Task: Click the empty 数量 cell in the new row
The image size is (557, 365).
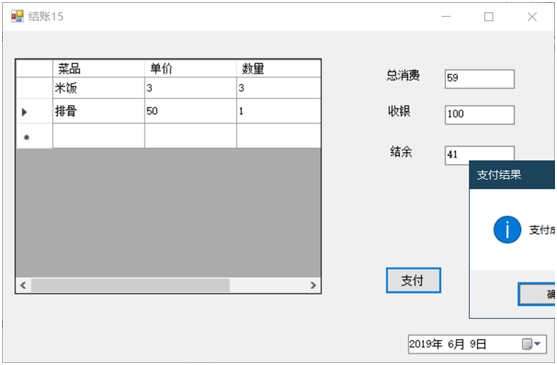Action: tap(278, 136)
